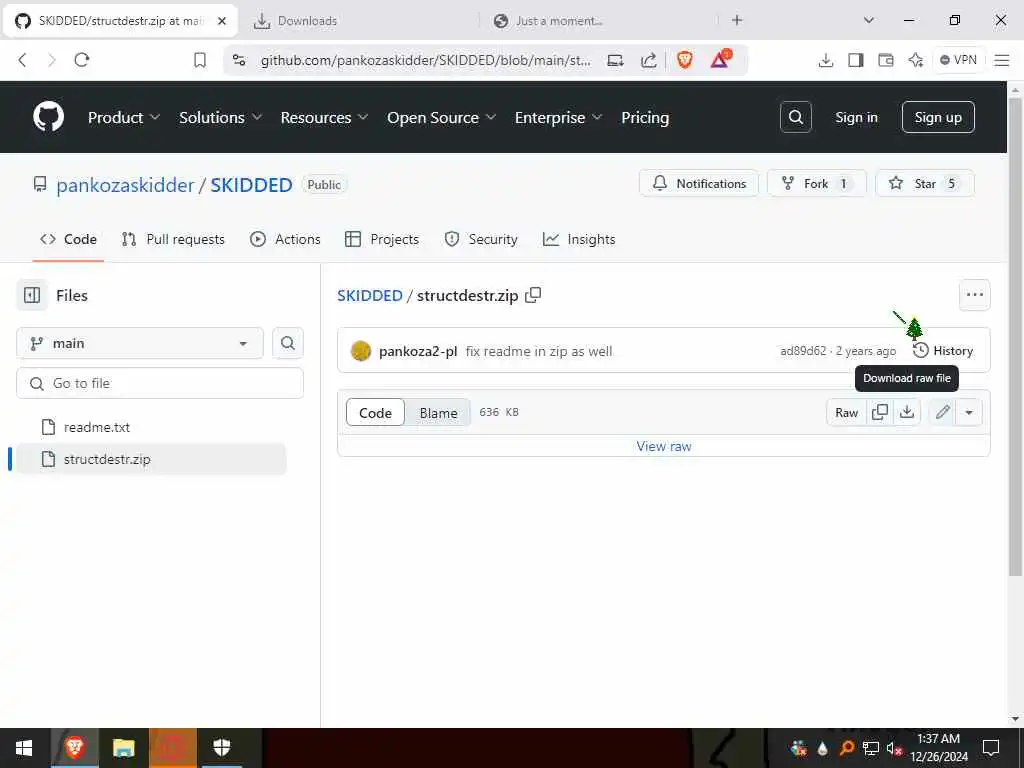Expand the Solutions menu
The height and width of the screenshot is (768, 1024).
221,118
